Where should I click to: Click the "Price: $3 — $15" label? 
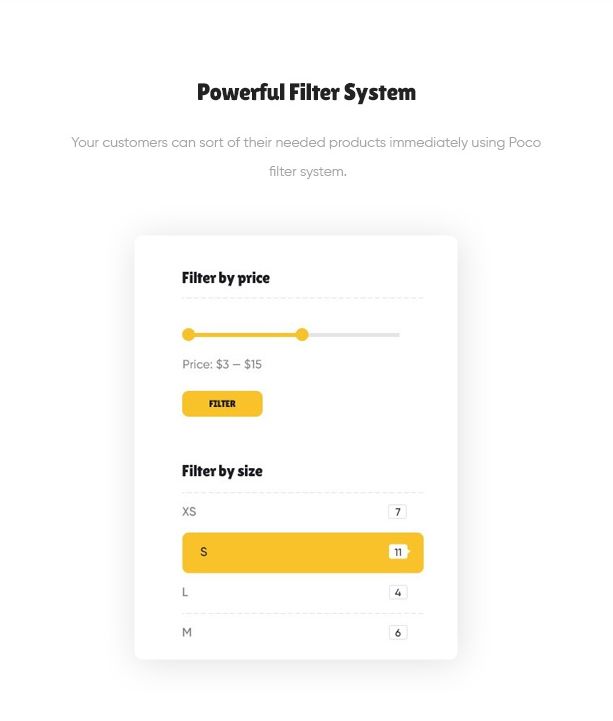click(222, 365)
